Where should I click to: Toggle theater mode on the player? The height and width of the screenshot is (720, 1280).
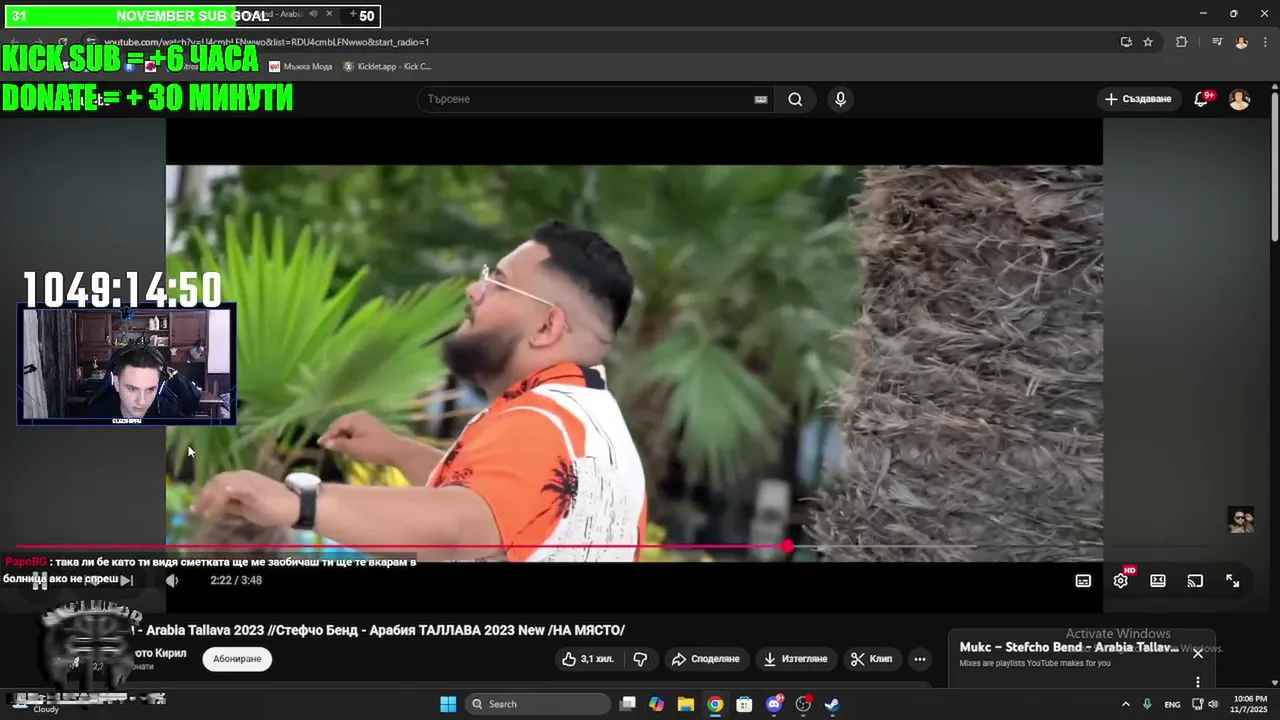(1158, 581)
